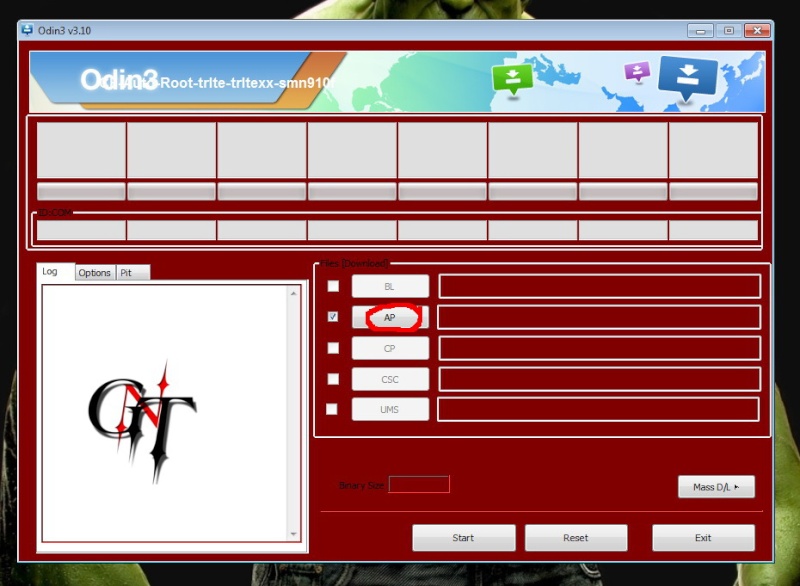800x586 pixels.
Task: Enable the BL file checkbox
Action: tap(333, 286)
